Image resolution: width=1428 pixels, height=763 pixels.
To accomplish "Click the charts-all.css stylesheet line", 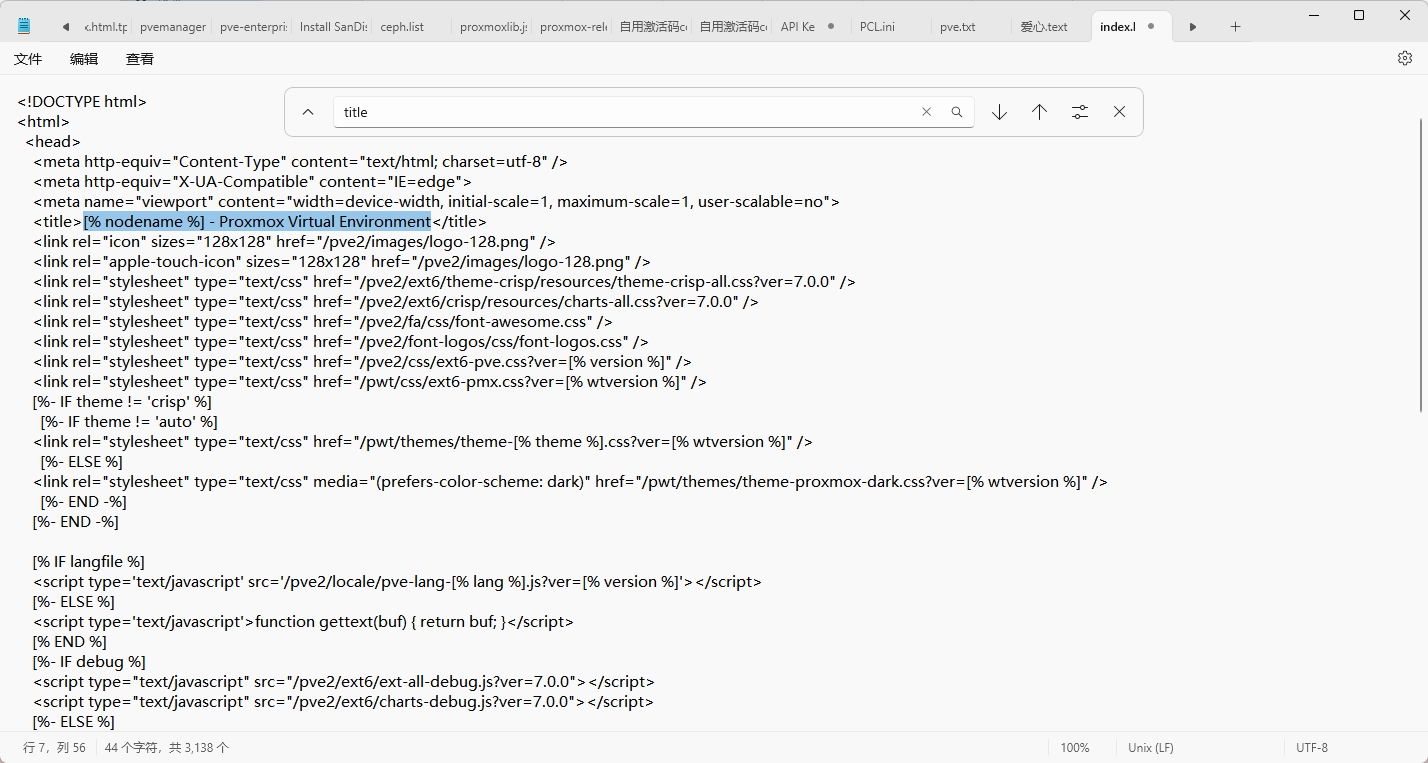I will tap(396, 302).
